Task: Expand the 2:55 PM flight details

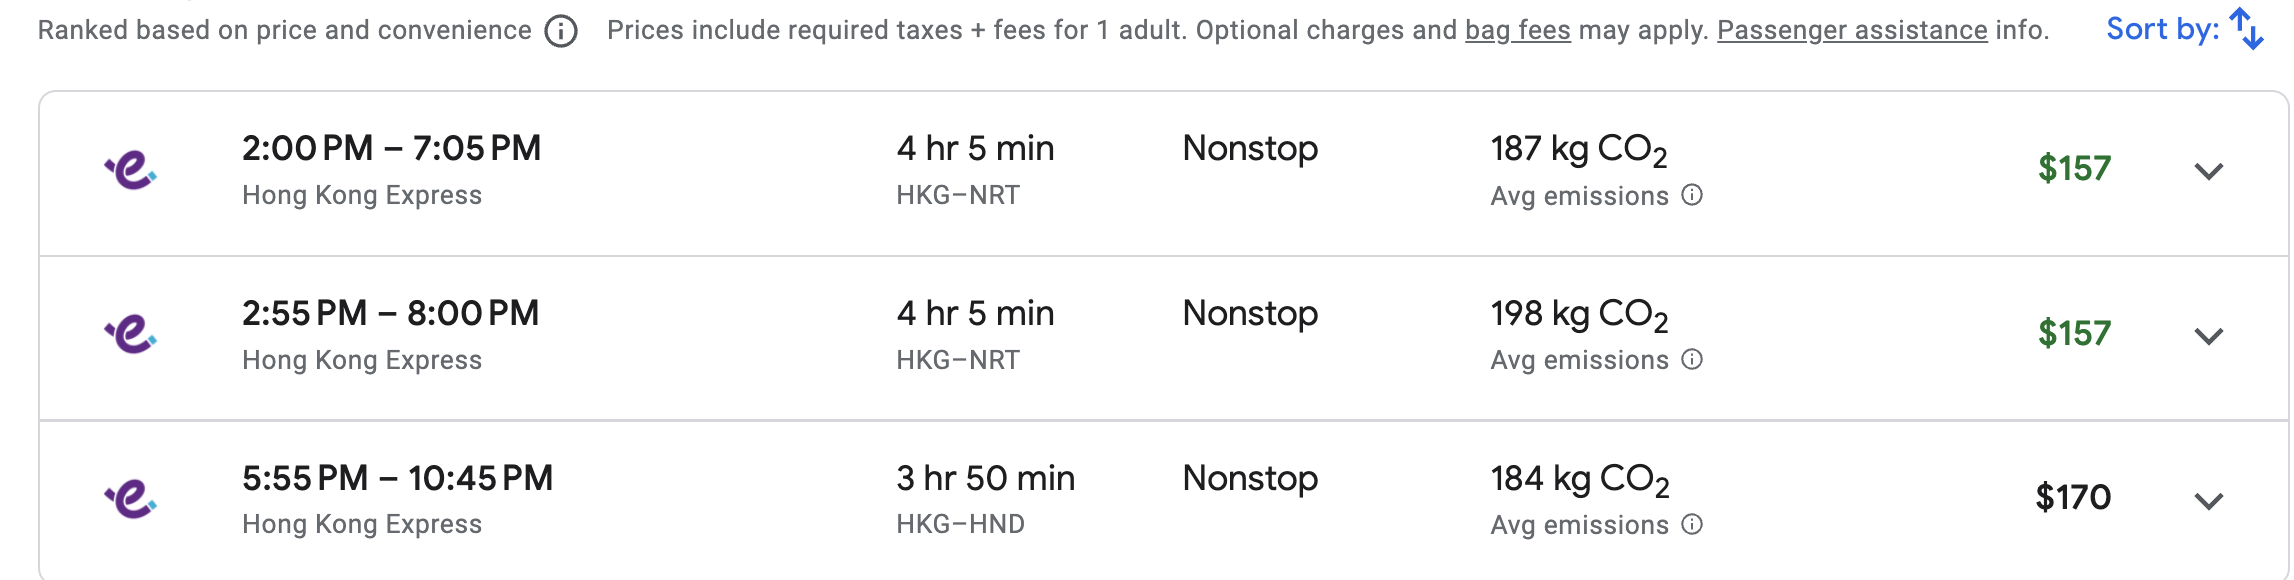Action: pyautogui.click(x=2208, y=336)
